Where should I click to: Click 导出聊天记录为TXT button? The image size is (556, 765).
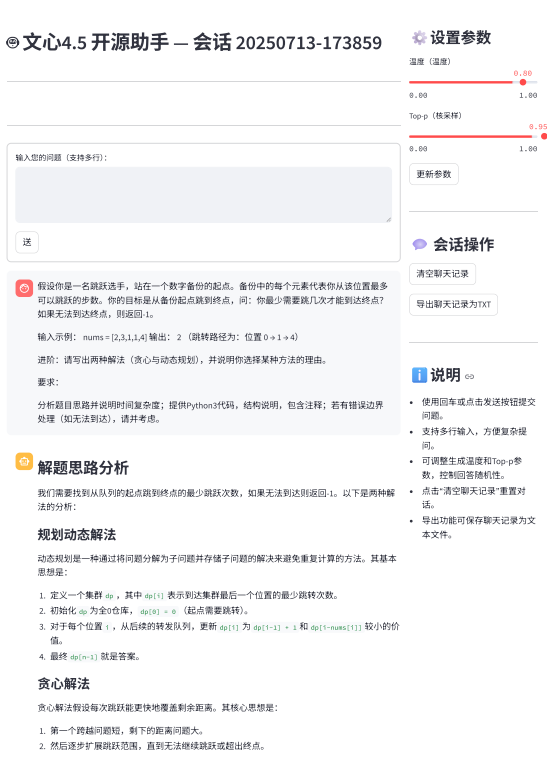click(x=453, y=304)
